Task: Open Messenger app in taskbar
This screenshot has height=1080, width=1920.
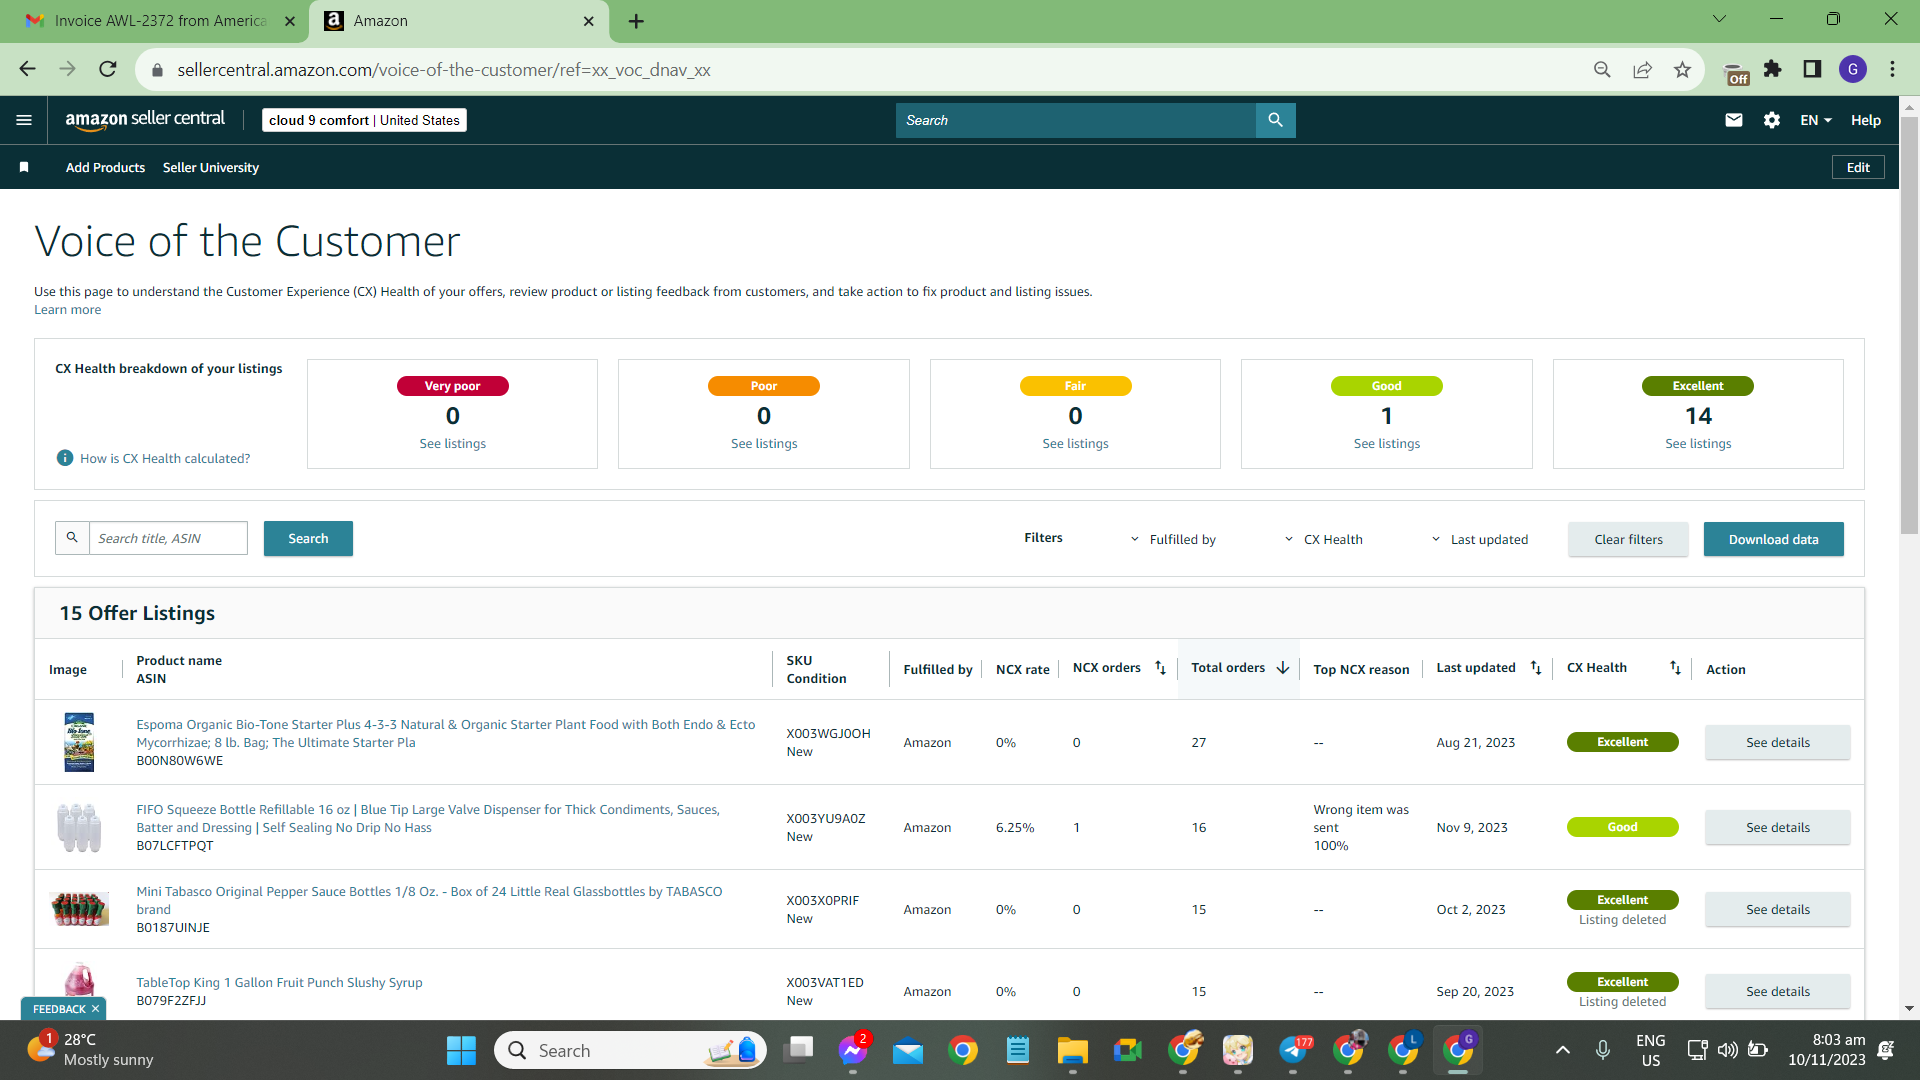Action: [x=852, y=1050]
